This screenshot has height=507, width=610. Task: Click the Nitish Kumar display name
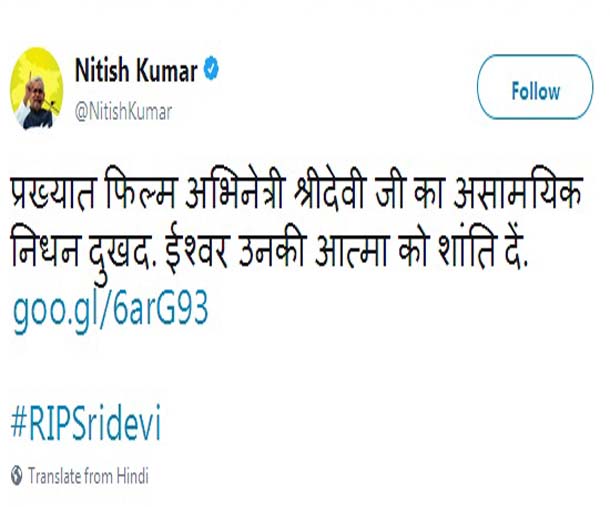135,72
